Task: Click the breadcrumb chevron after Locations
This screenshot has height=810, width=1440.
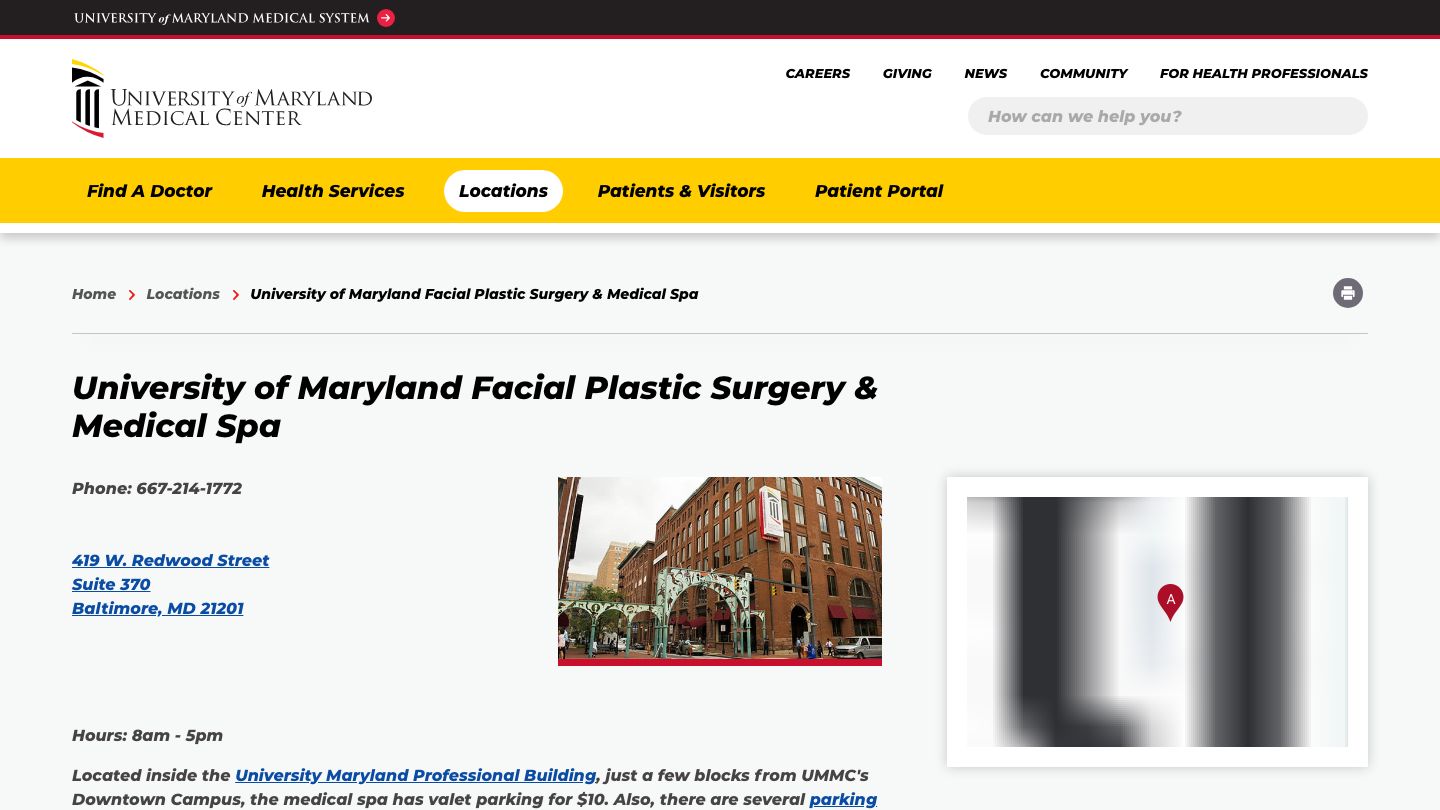Action: [x=236, y=295]
